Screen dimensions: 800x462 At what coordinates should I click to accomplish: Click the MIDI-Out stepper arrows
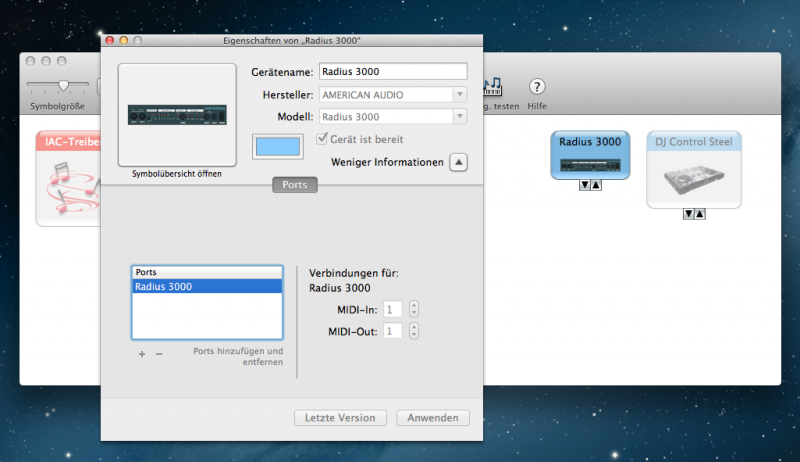[414, 331]
